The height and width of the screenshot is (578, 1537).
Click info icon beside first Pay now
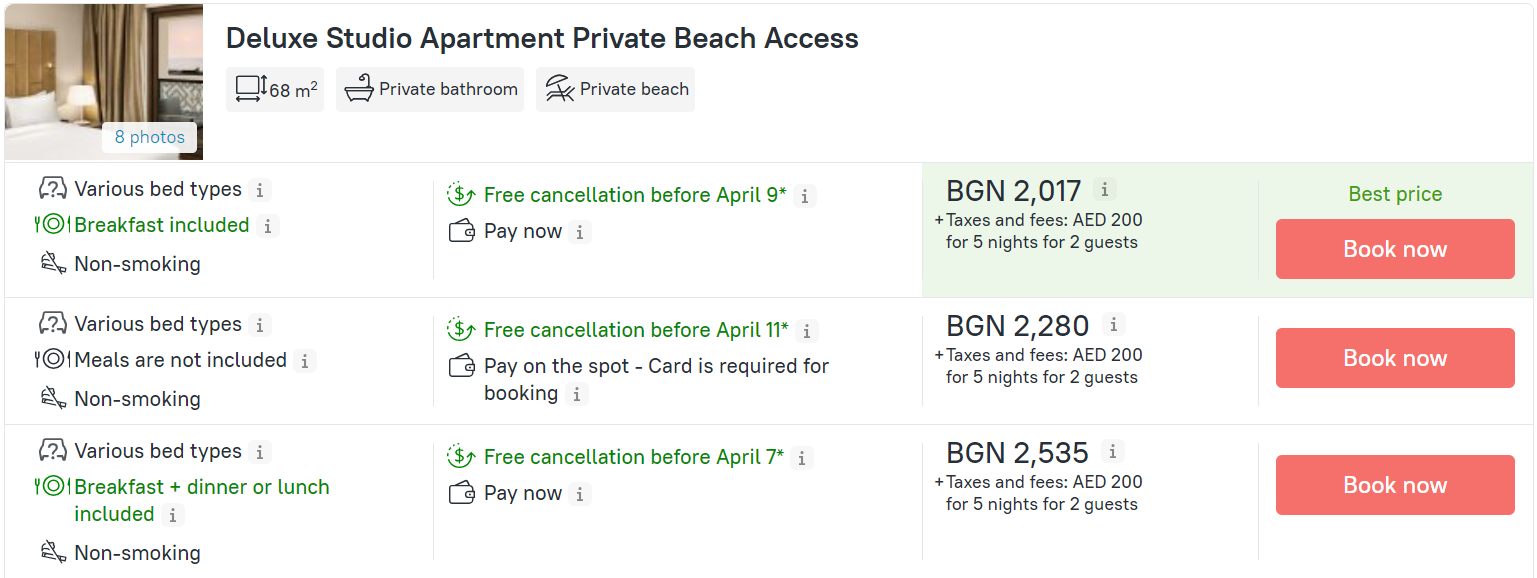[580, 232]
